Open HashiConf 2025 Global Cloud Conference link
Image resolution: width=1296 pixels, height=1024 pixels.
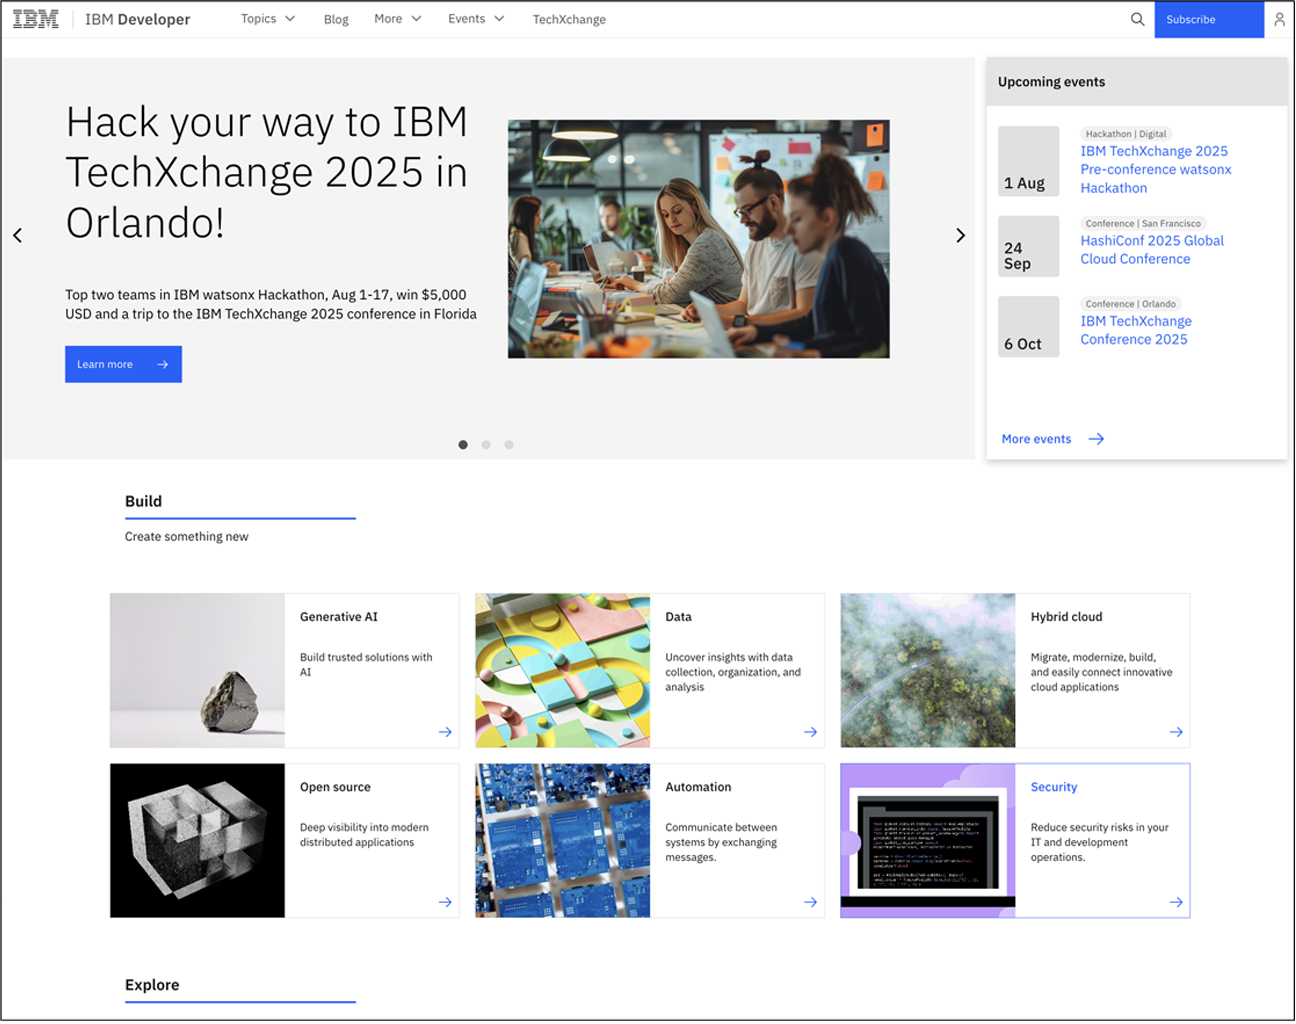click(x=1152, y=250)
